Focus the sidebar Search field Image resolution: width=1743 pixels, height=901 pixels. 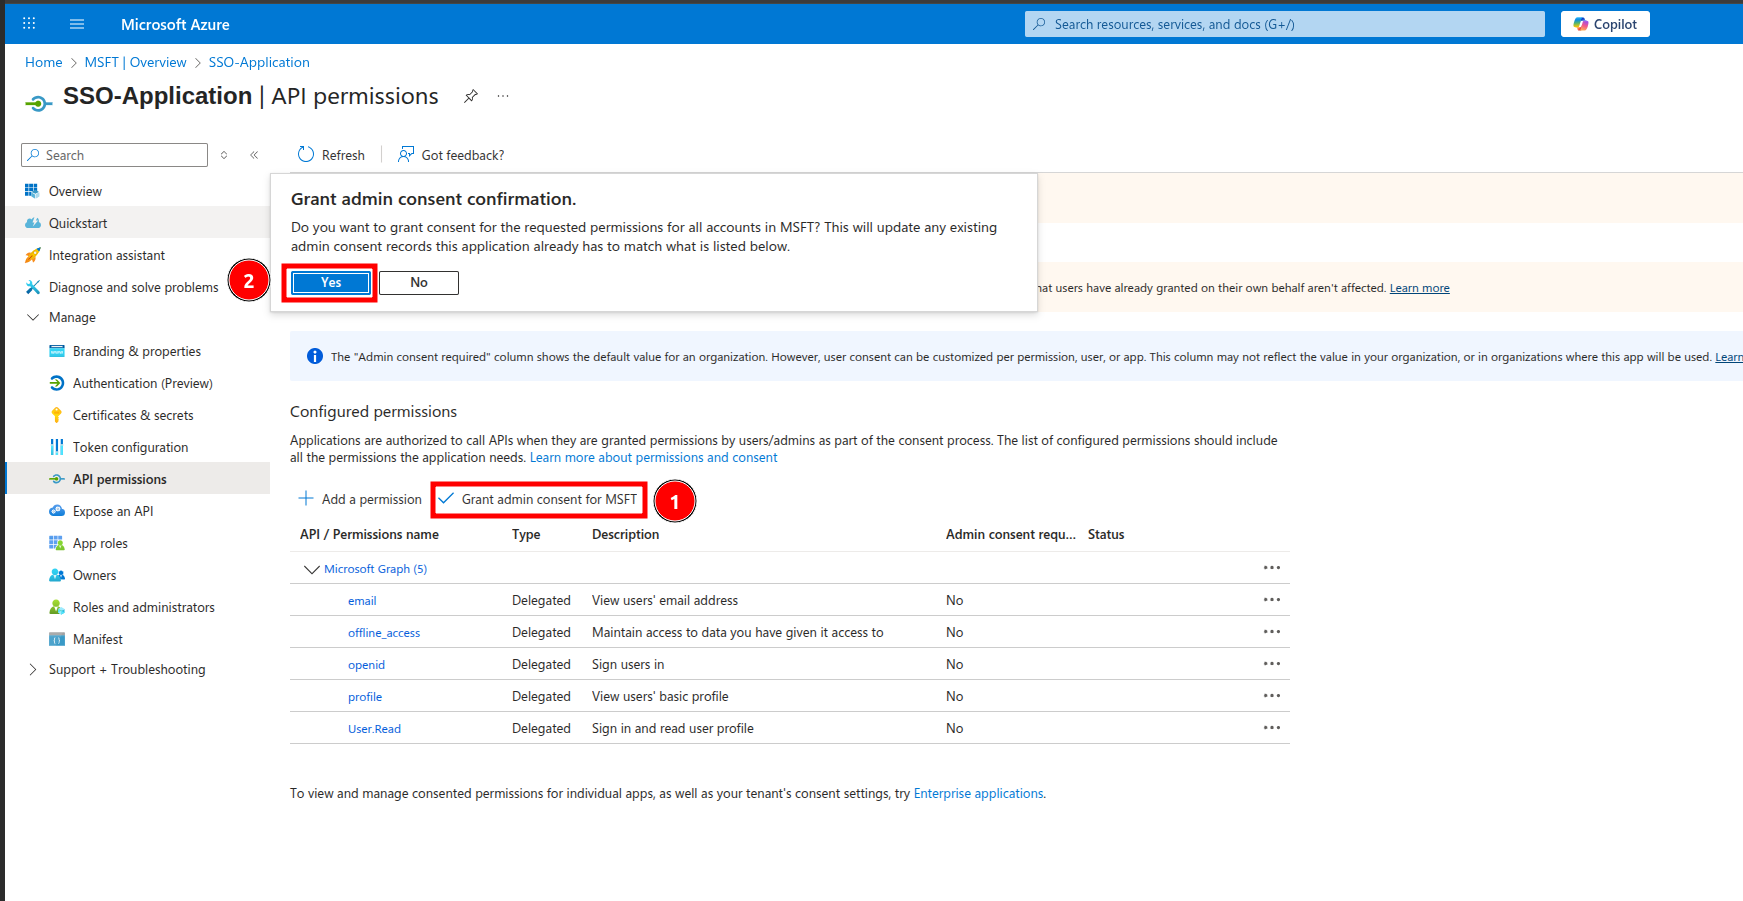click(114, 155)
